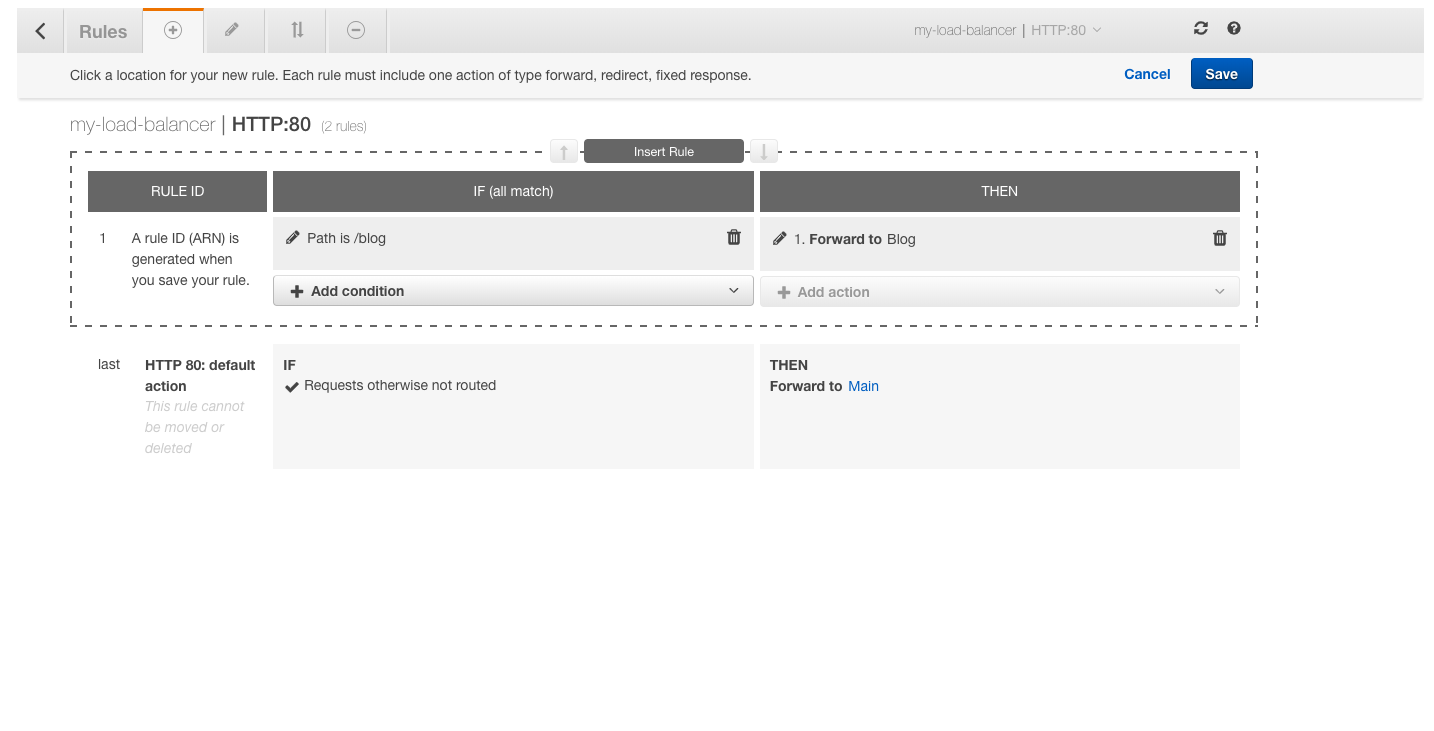Click the Cancel link
Screen dimensions: 1434x731
point(1147,74)
